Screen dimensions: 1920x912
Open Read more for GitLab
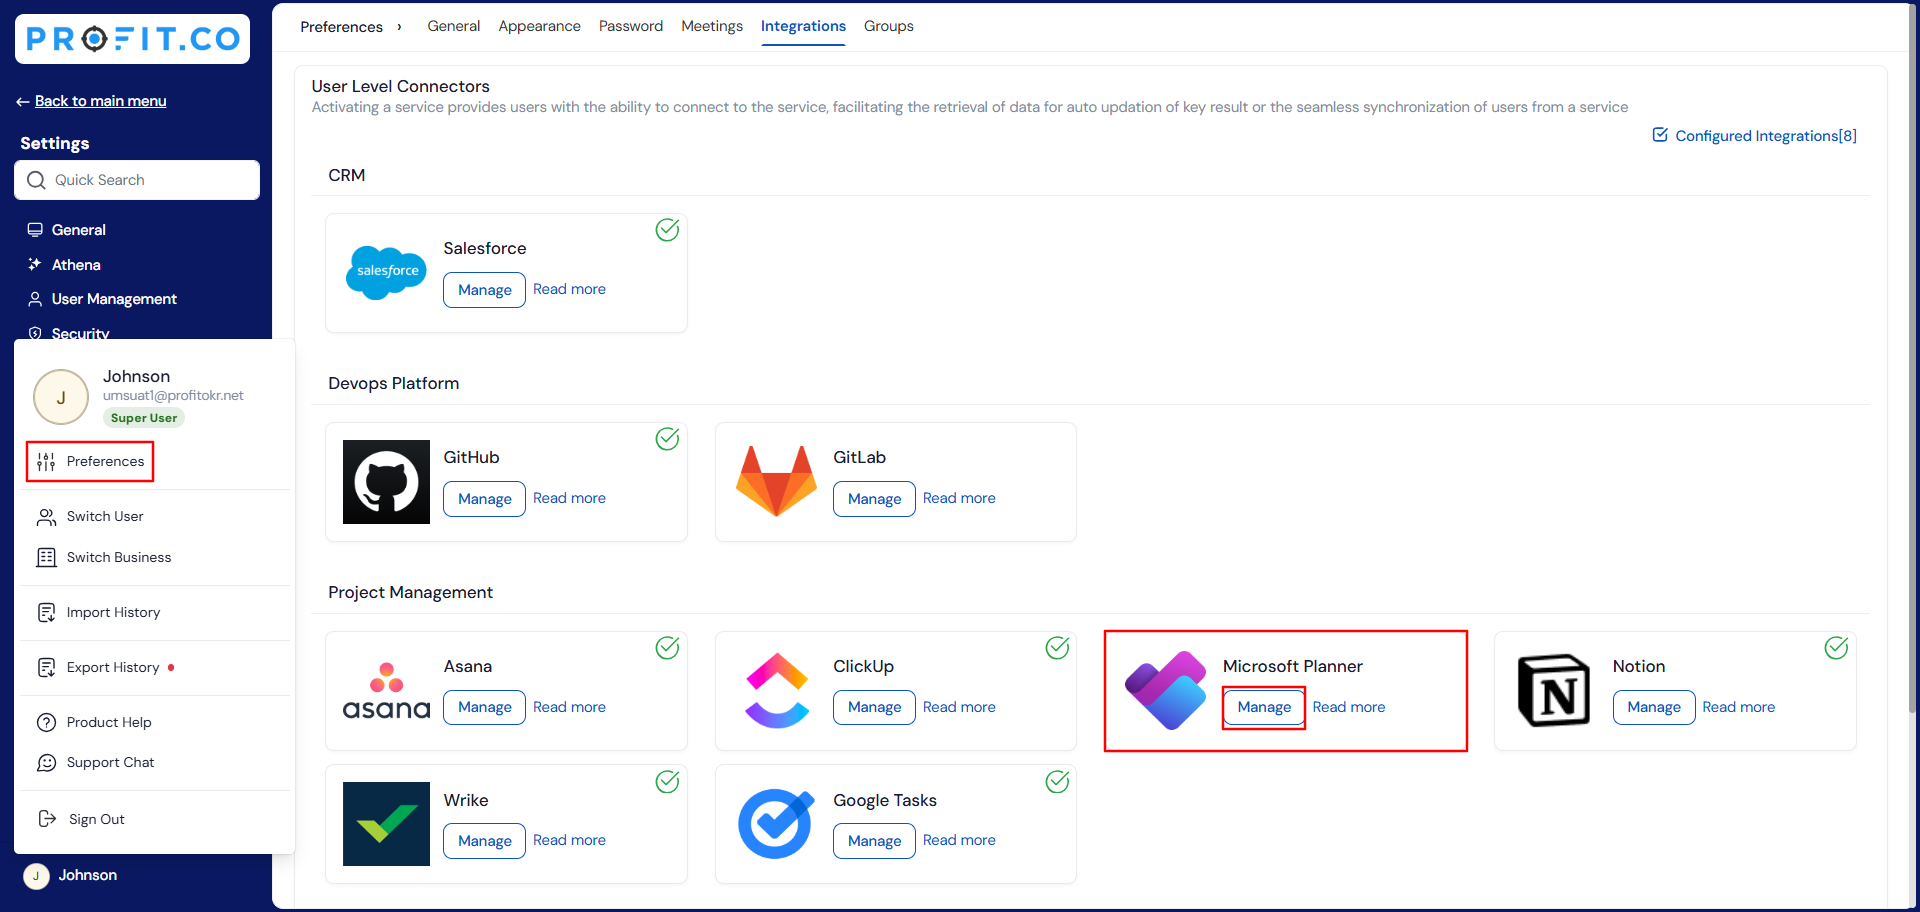959,498
